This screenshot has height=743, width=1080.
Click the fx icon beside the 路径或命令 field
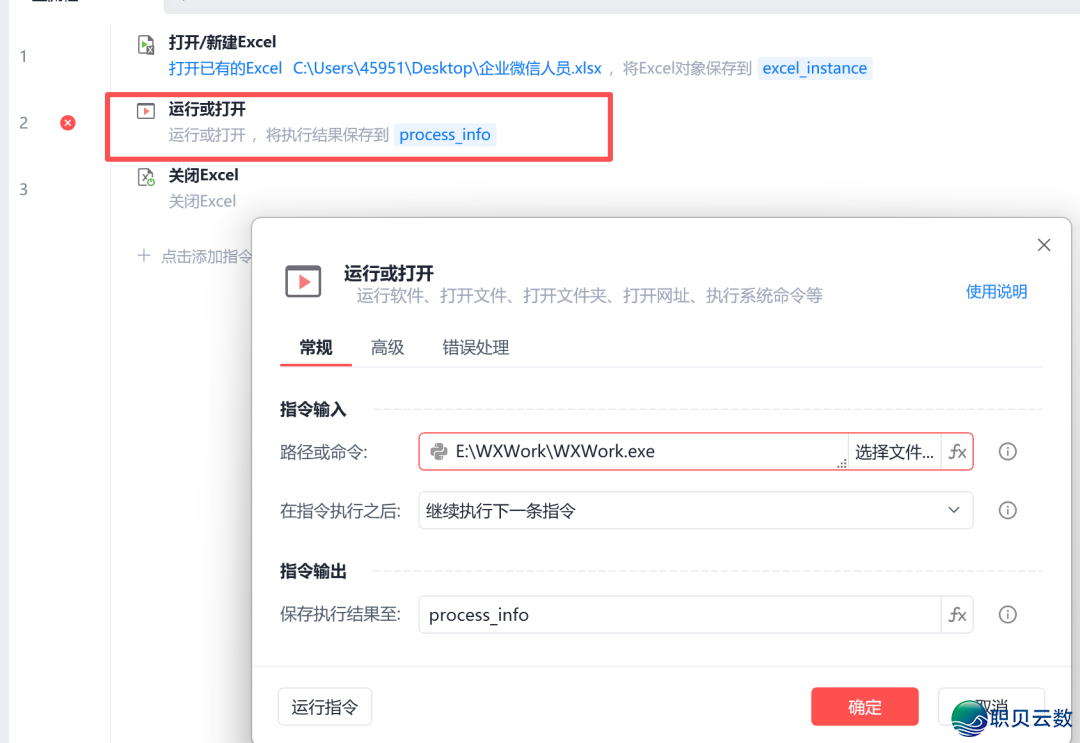point(957,451)
